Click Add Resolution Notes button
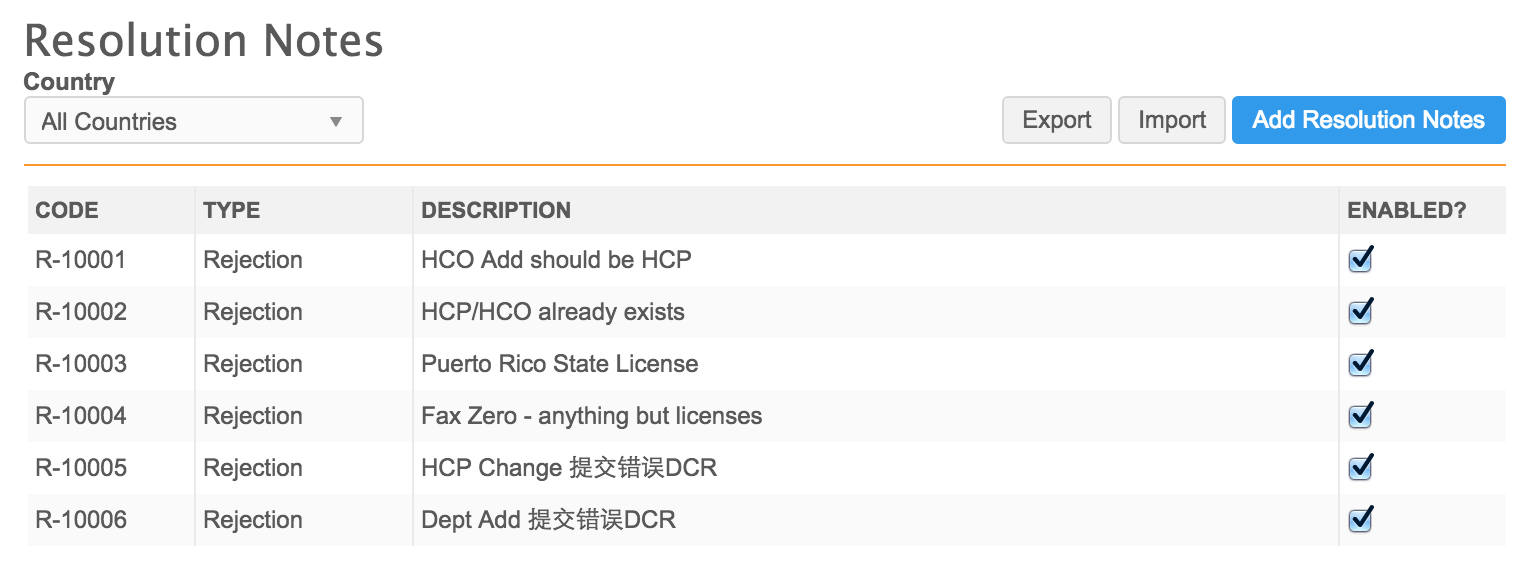1536x578 pixels. click(x=1367, y=120)
